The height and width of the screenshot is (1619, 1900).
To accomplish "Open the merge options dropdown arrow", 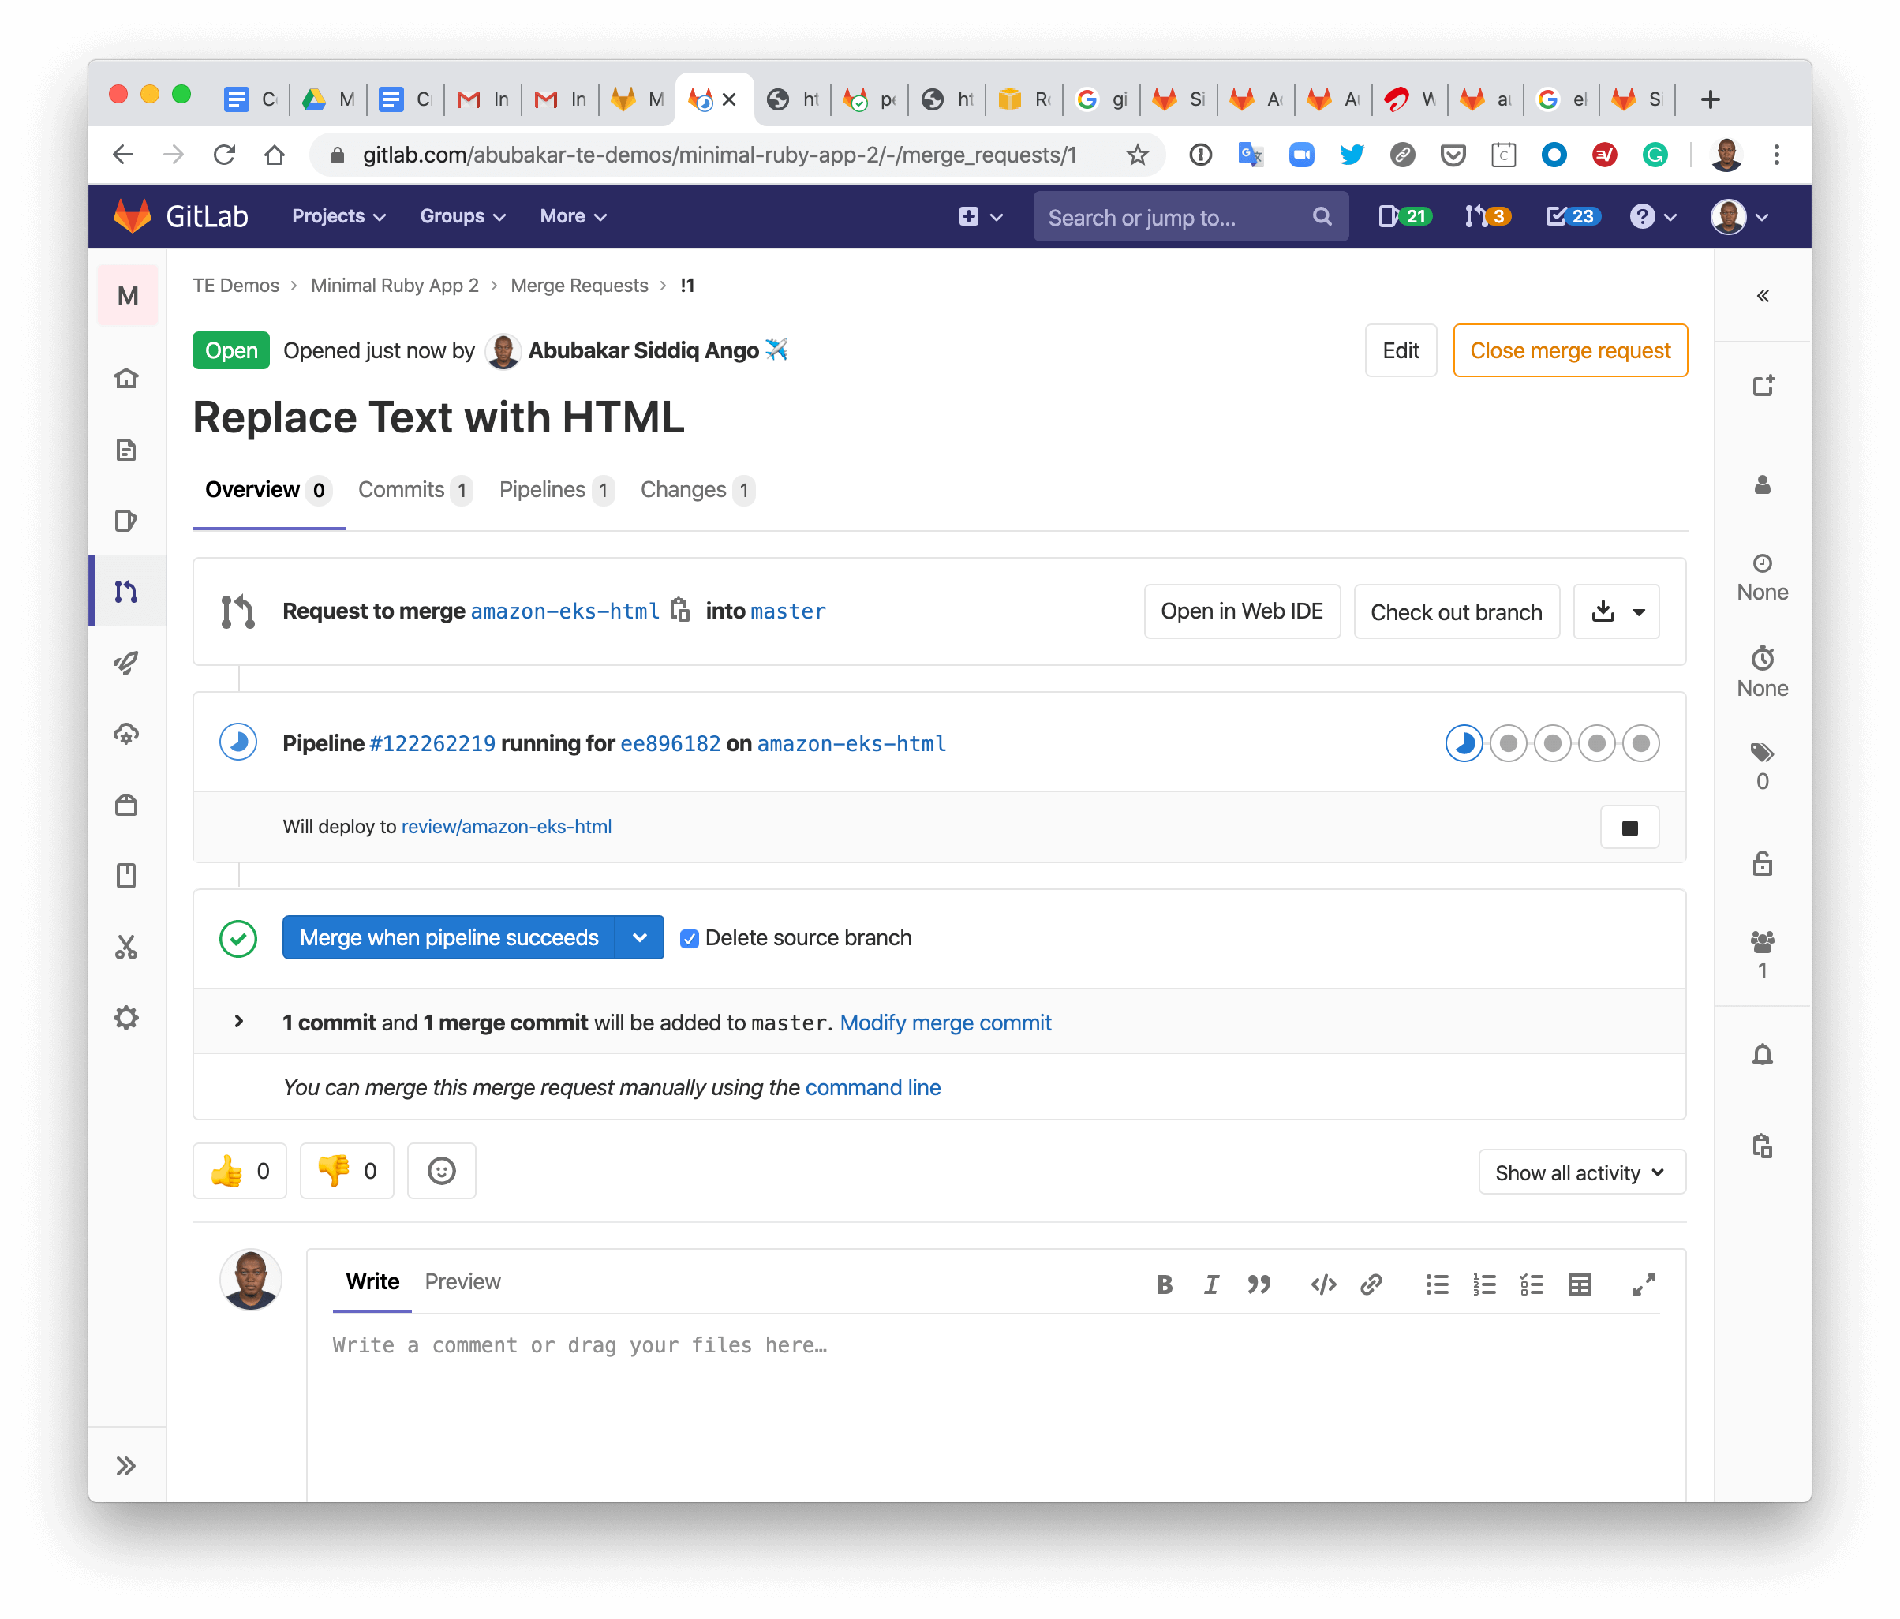I will pyautogui.click(x=640, y=938).
